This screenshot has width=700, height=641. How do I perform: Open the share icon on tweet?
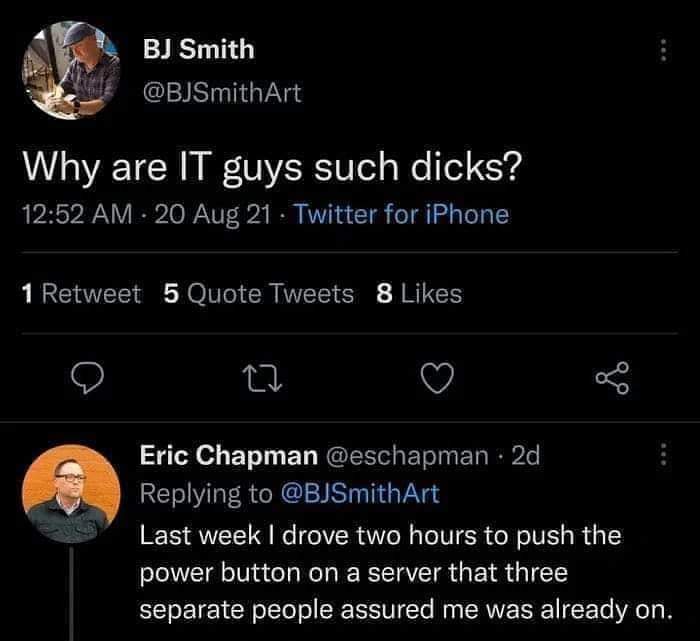coord(613,378)
